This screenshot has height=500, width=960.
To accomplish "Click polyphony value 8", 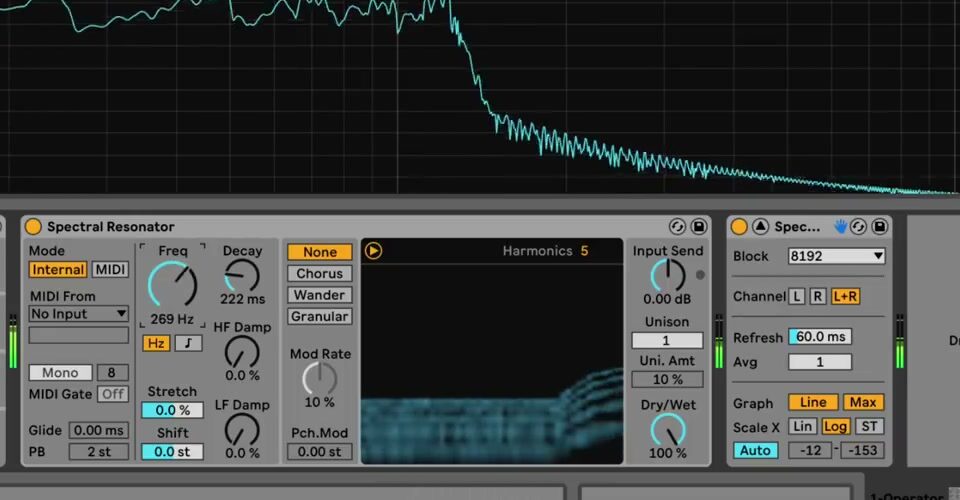I will click(x=112, y=373).
